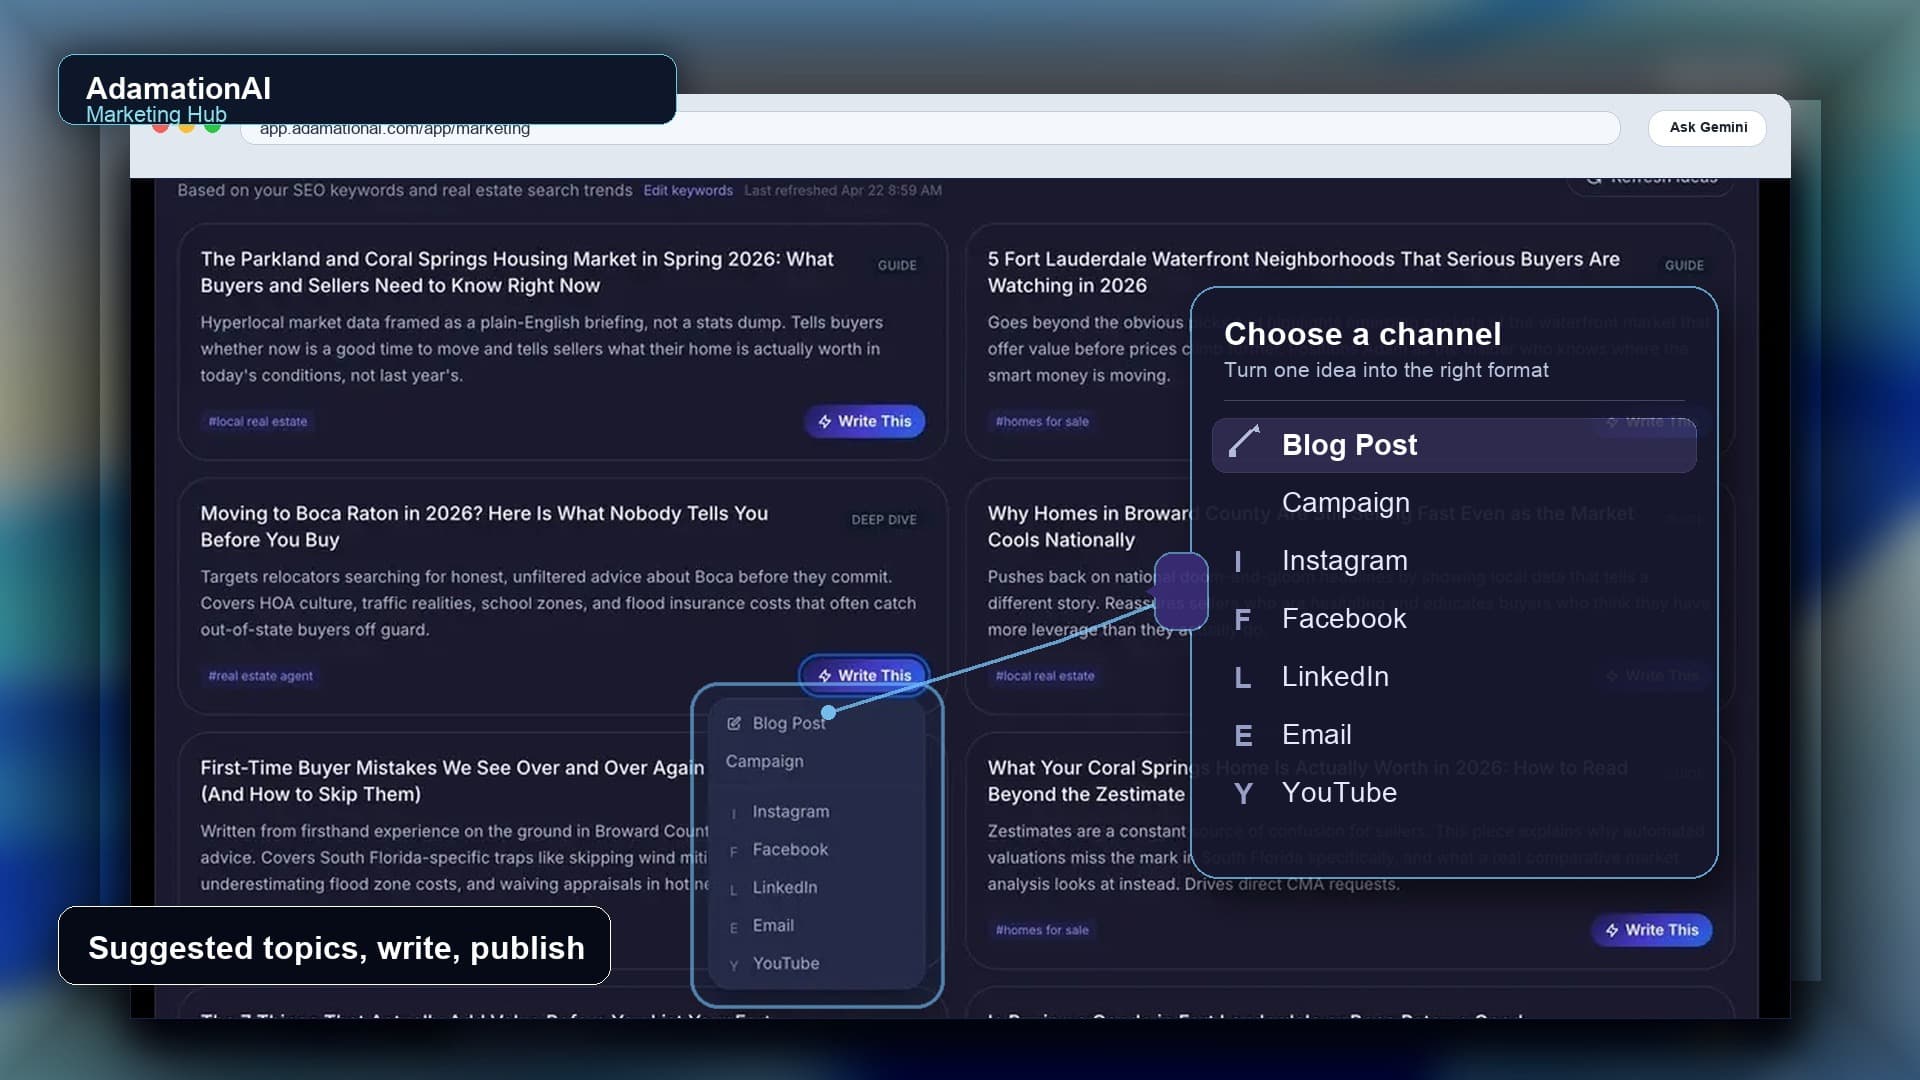Screen dimensions: 1920x1080
Task: Click the GUIDE badge on the Parkland card
Action: (897, 265)
